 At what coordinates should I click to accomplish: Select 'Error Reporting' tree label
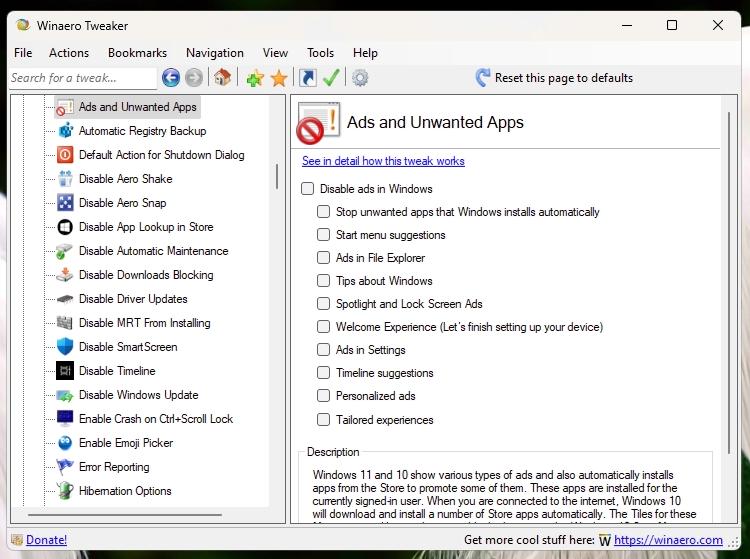[x=114, y=467]
